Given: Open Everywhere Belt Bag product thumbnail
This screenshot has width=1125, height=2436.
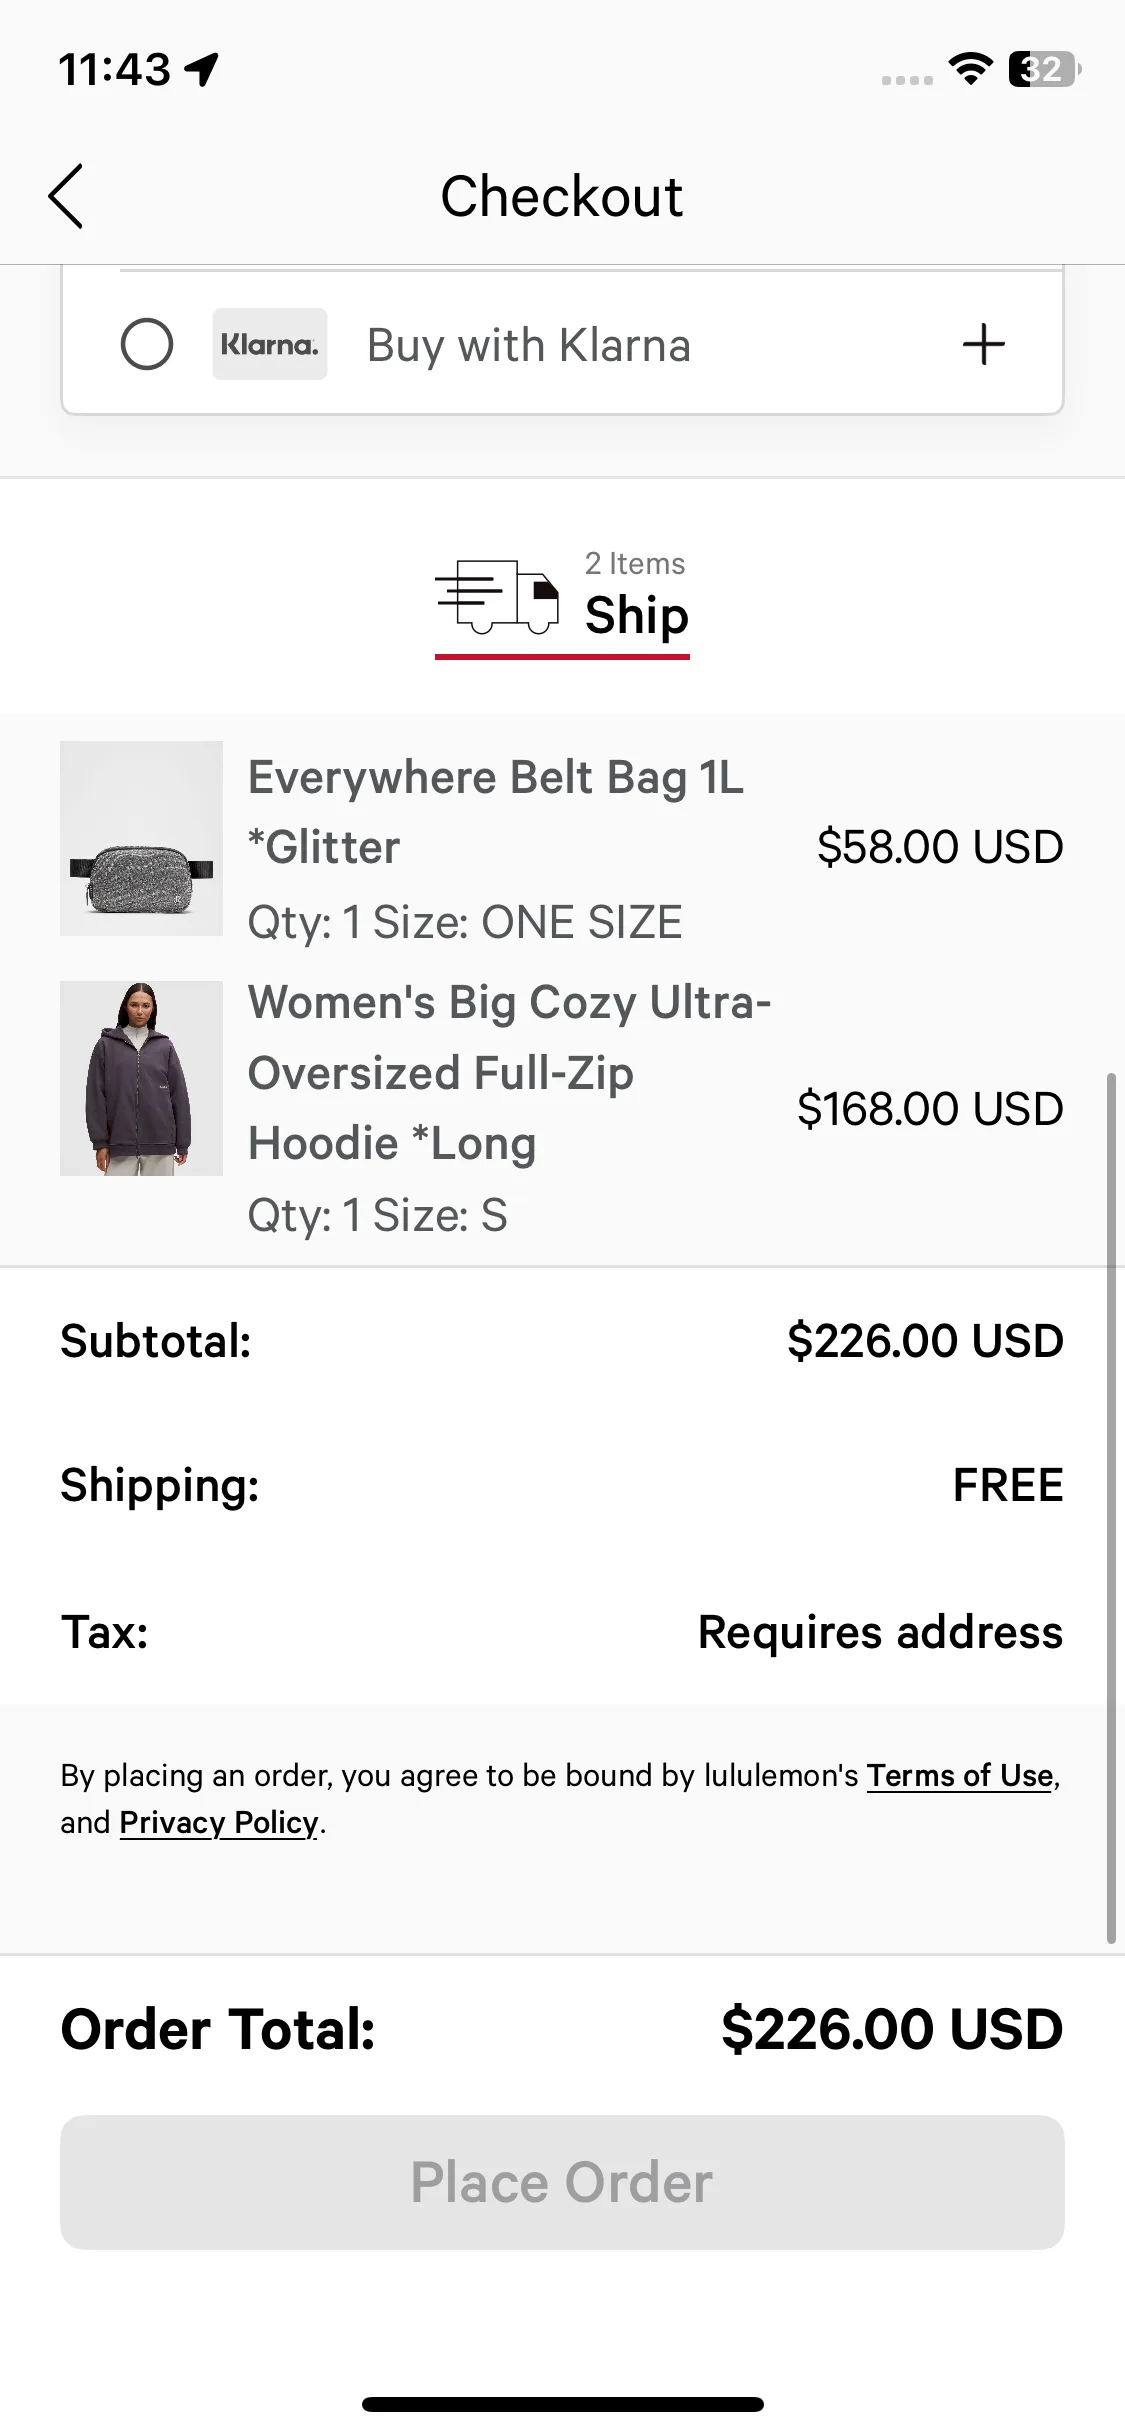Looking at the screenshot, I should pyautogui.click(x=141, y=838).
